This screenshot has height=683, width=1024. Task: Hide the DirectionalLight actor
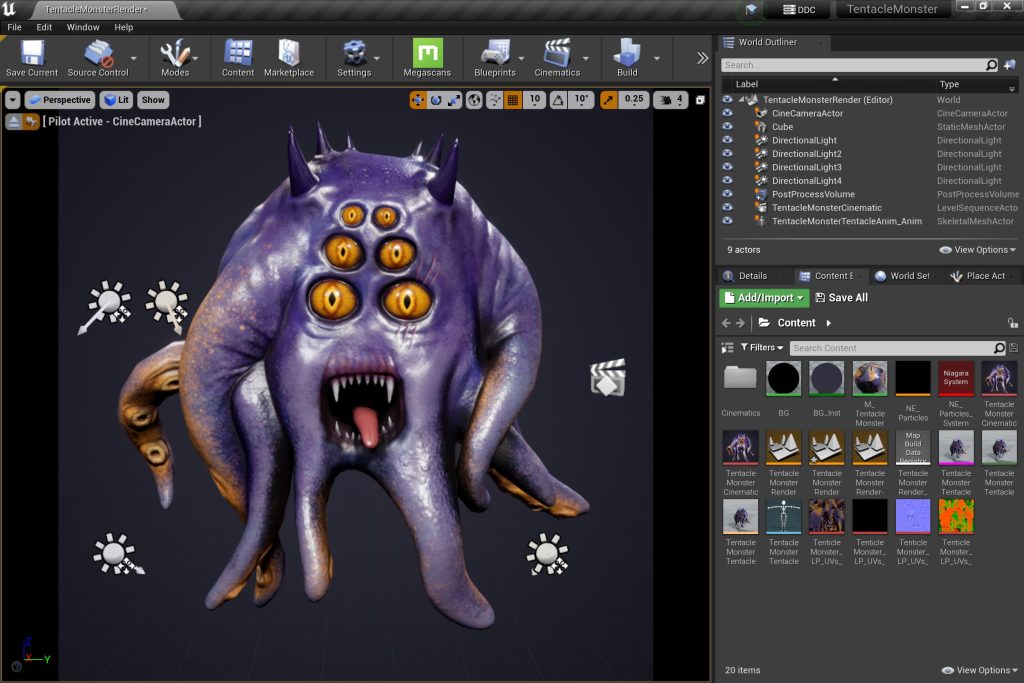(x=728, y=140)
